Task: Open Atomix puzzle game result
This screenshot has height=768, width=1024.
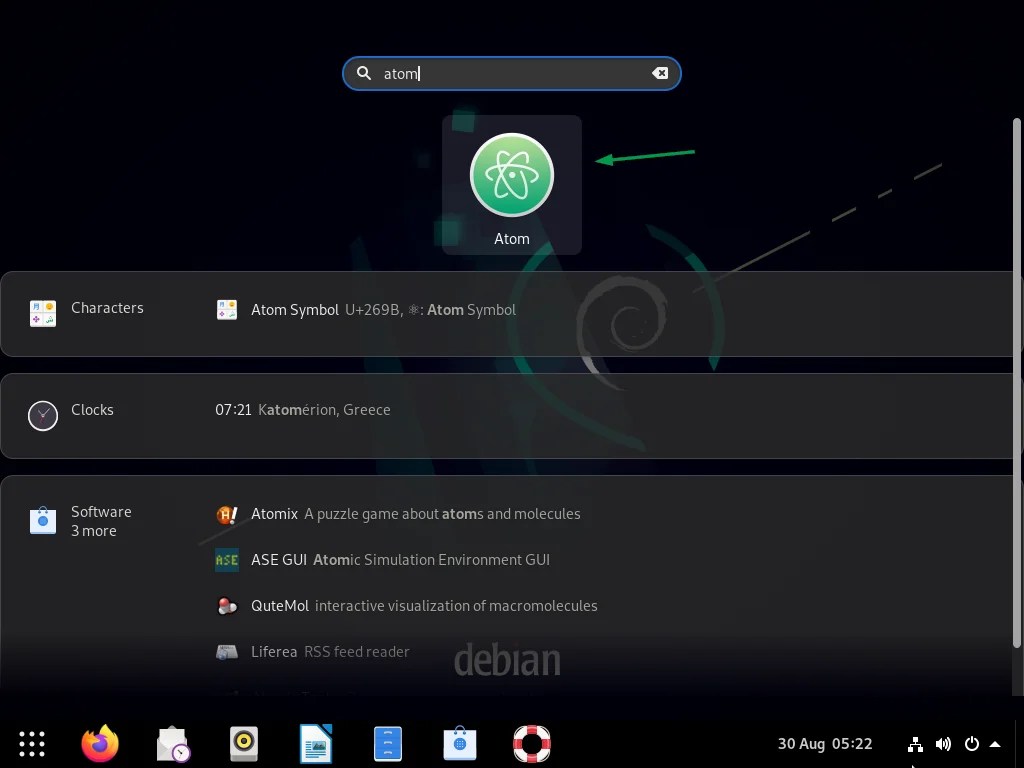Action: pos(398,514)
